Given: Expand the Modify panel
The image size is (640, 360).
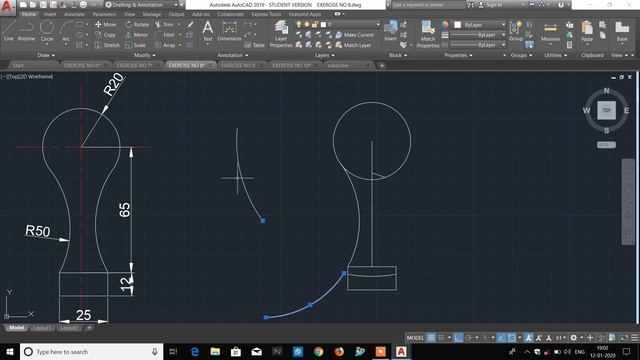Looking at the screenshot, I should coord(144,55).
